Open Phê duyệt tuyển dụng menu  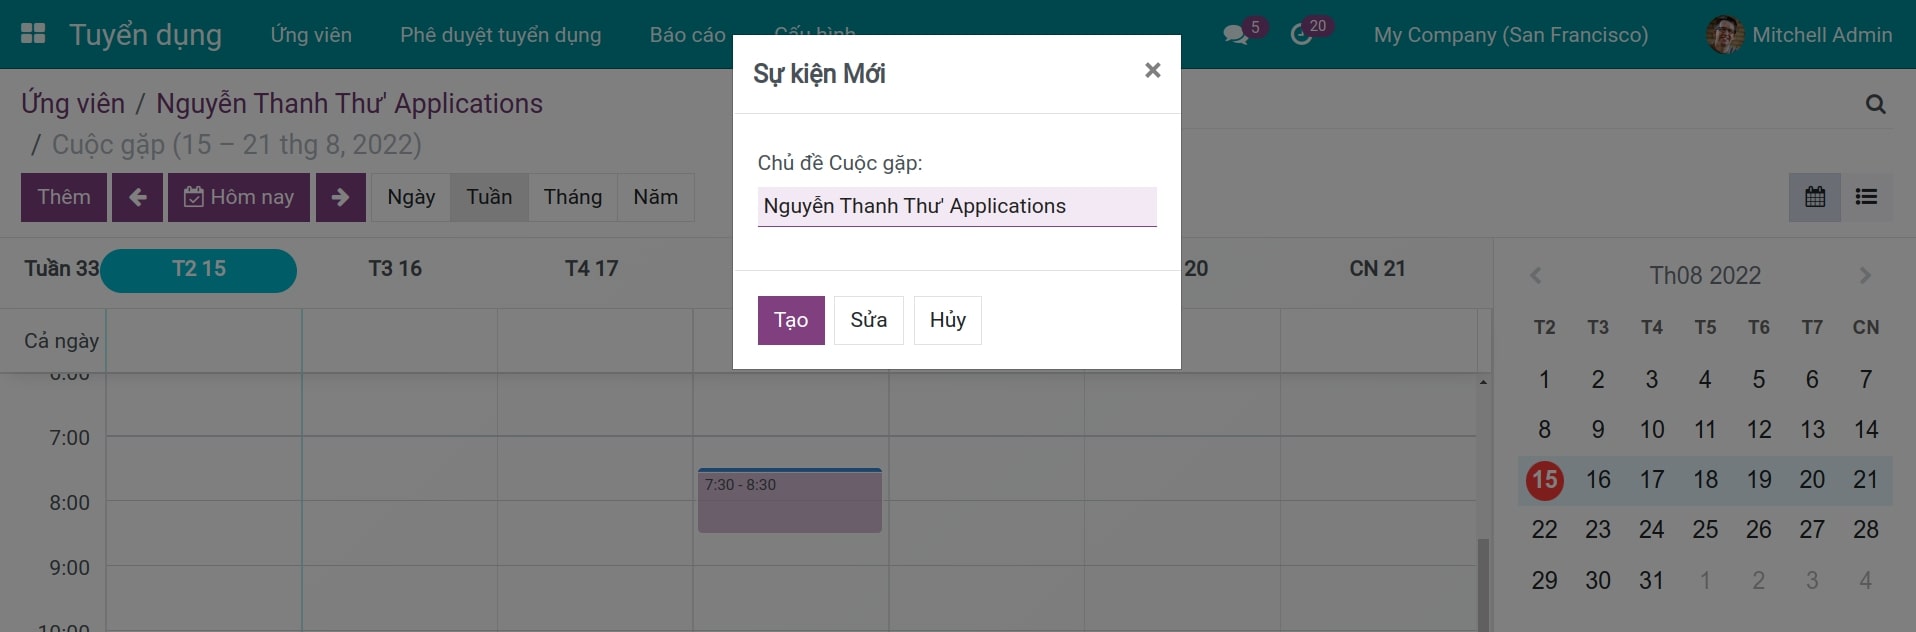500,35
